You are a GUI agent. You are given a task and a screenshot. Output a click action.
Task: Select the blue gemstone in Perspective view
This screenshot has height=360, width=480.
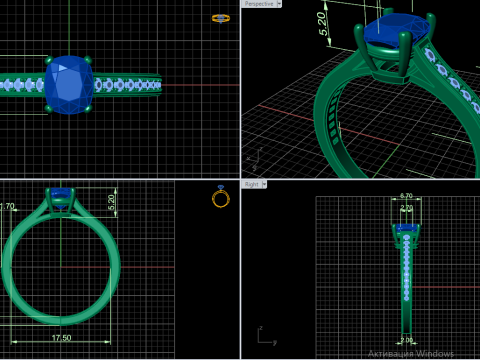pyautogui.click(x=396, y=30)
